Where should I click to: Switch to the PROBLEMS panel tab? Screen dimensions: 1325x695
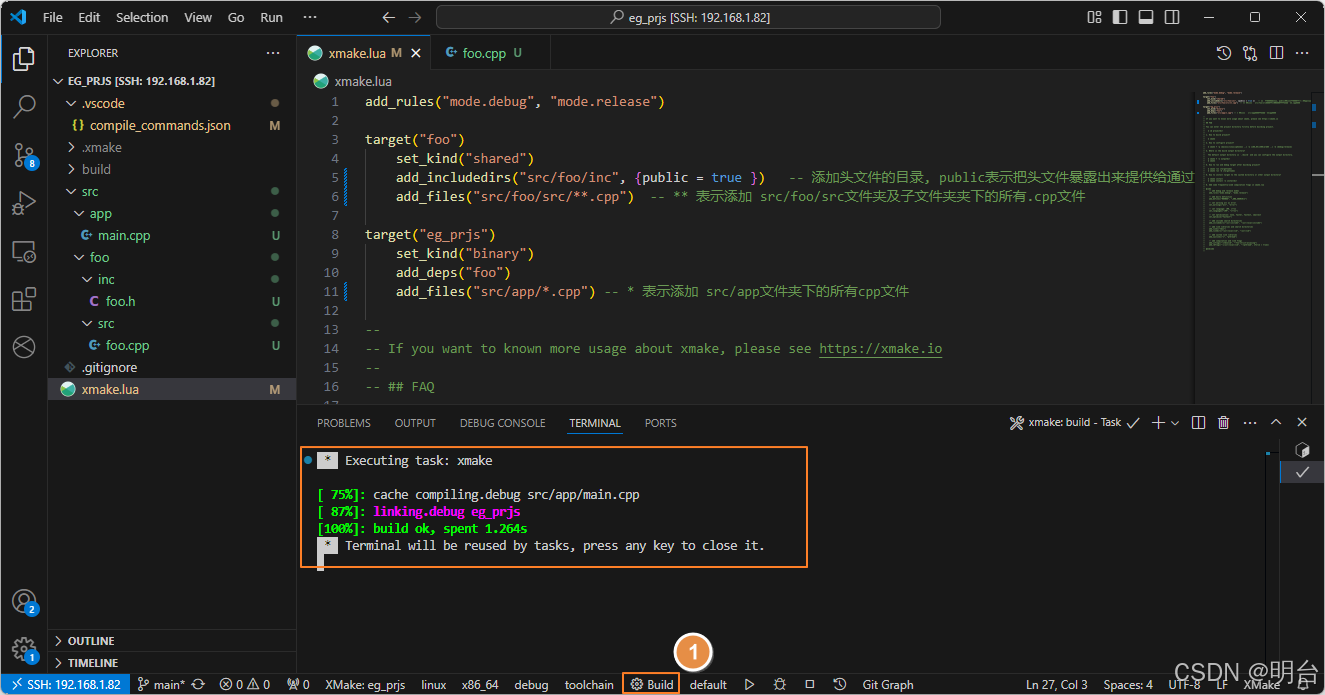[x=344, y=423]
